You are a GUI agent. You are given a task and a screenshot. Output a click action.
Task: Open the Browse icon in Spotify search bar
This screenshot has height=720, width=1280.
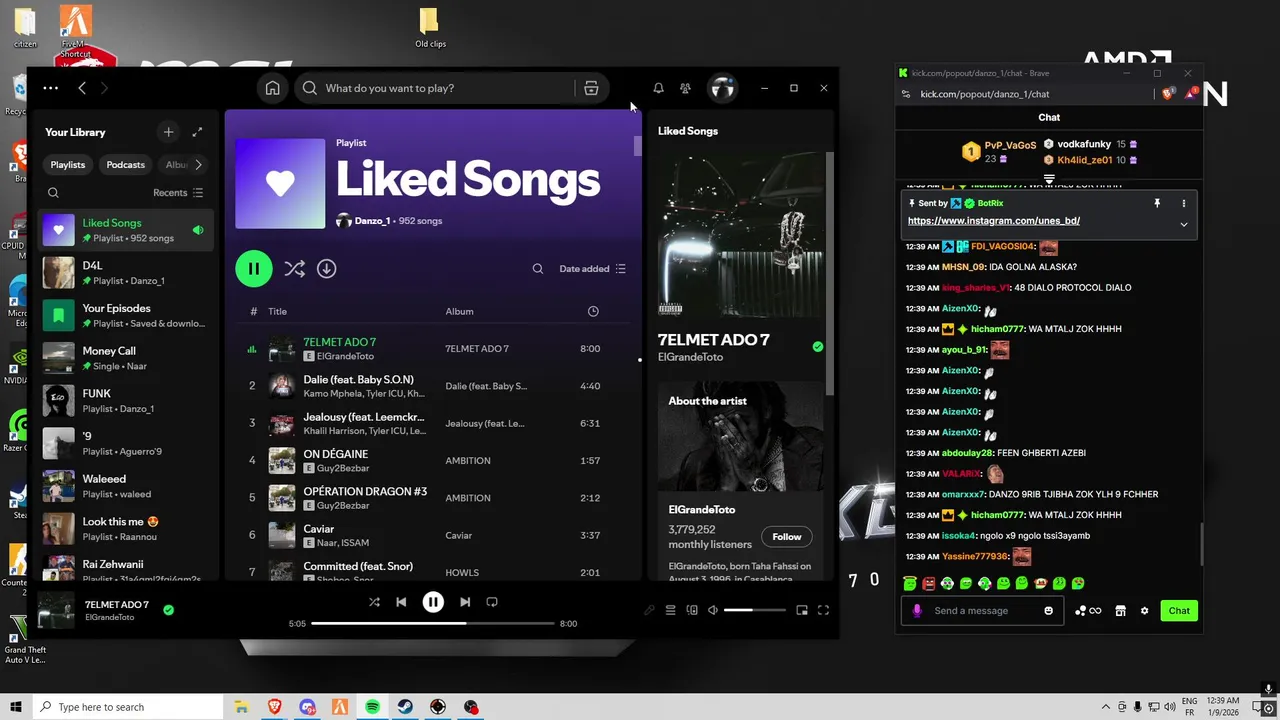pos(591,88)
